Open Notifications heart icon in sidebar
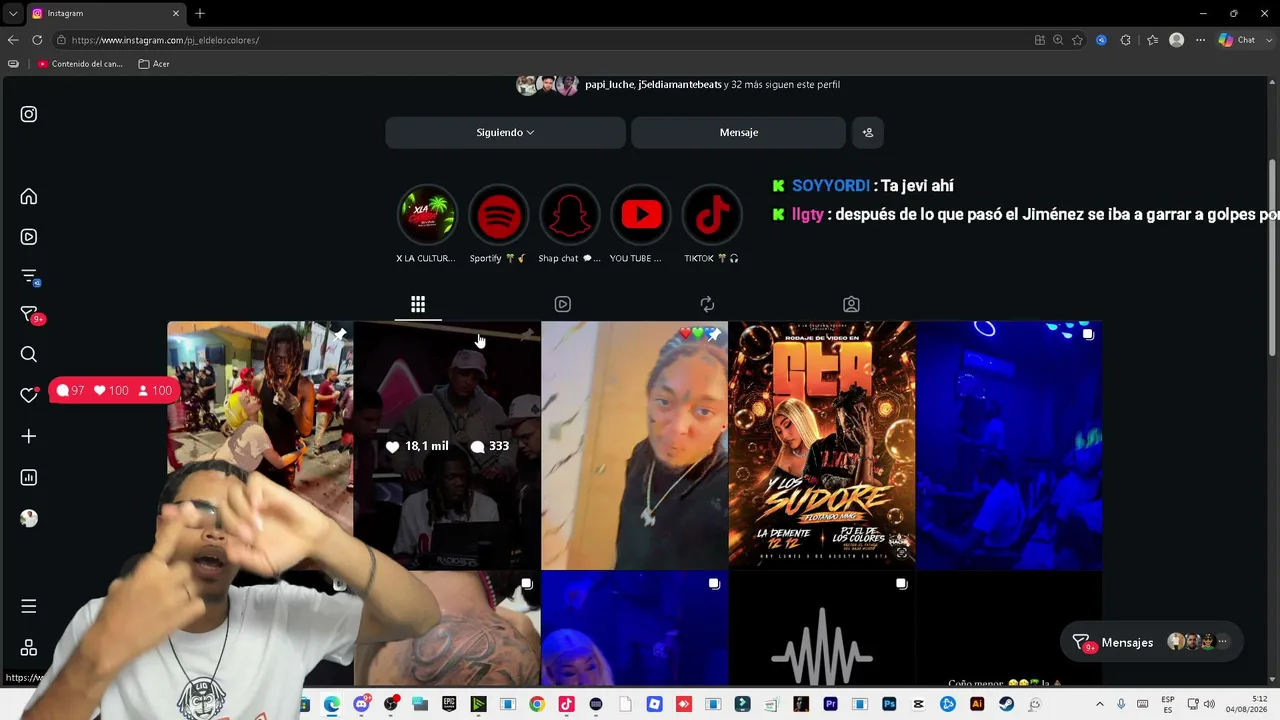 (x=29, y=395)
